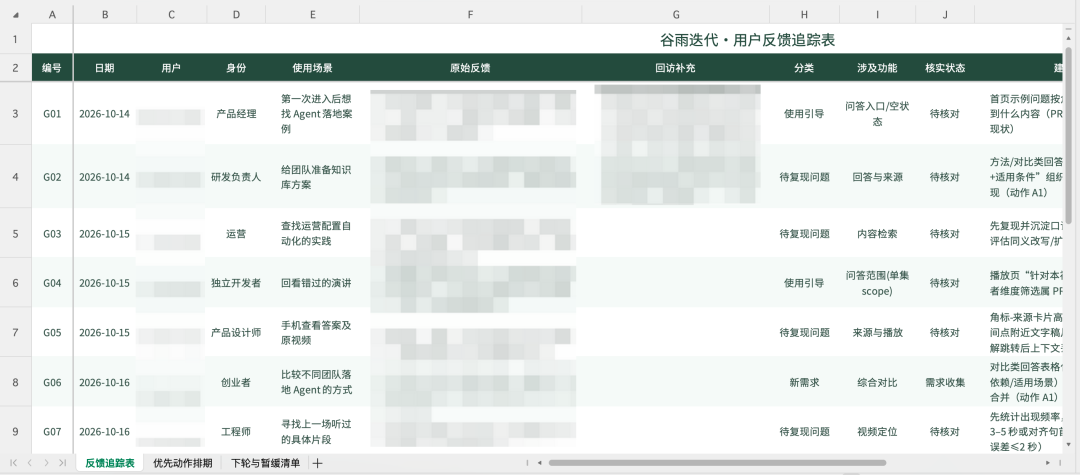Click the 使用场景 header cell
Screen dimensions: 1080x475
pos(313,68)
